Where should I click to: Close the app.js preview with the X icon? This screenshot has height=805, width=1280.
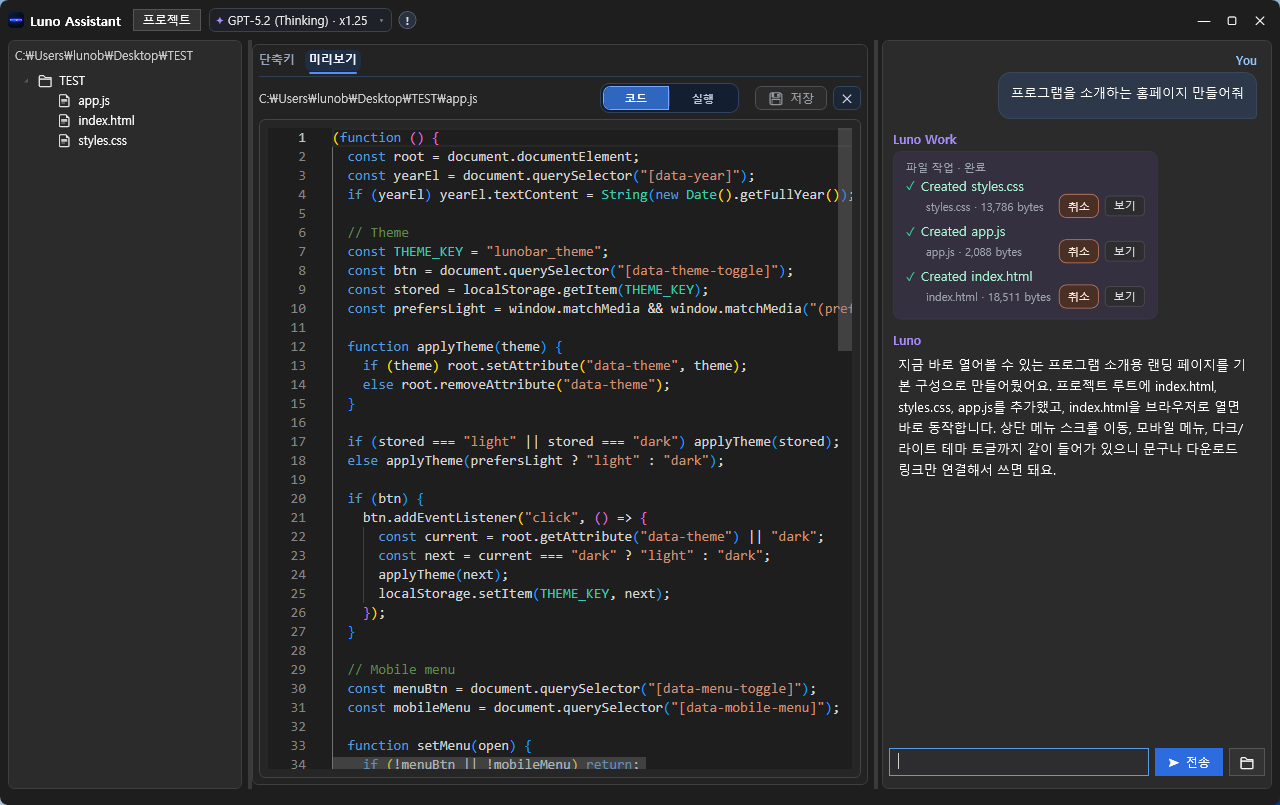click(847, 98)
